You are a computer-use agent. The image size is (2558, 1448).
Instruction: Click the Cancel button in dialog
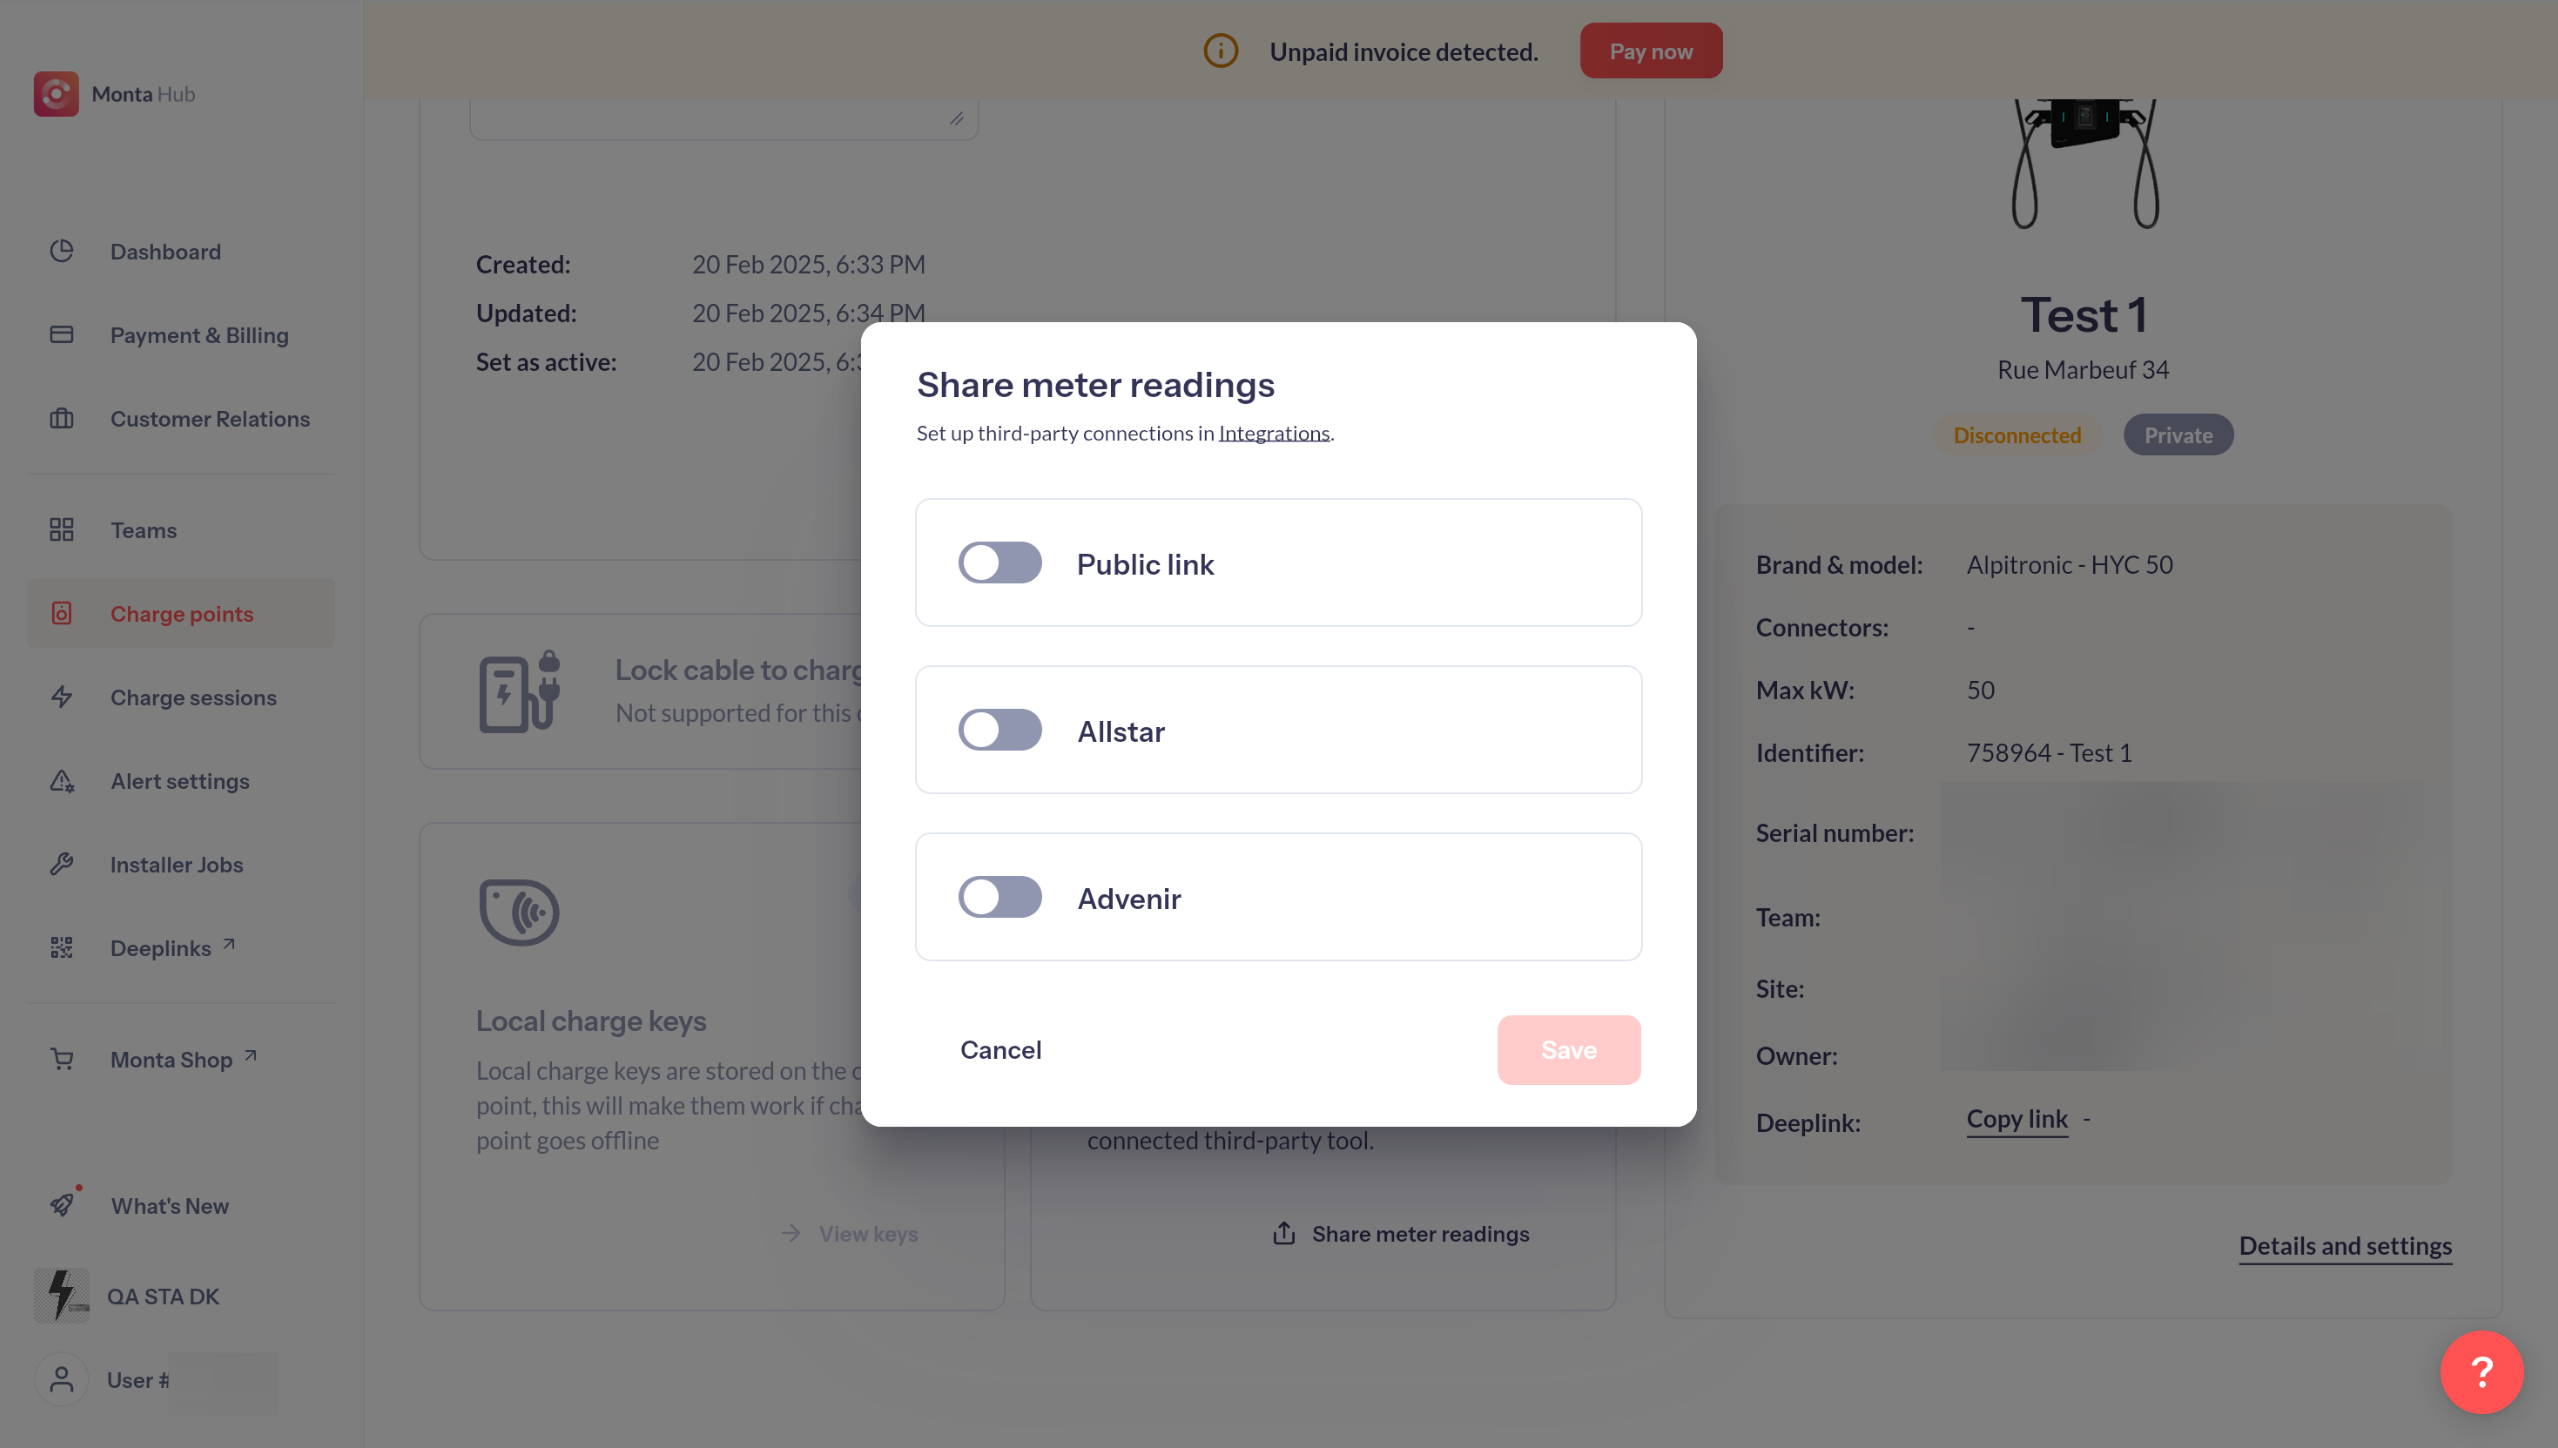point(1001,1050)
